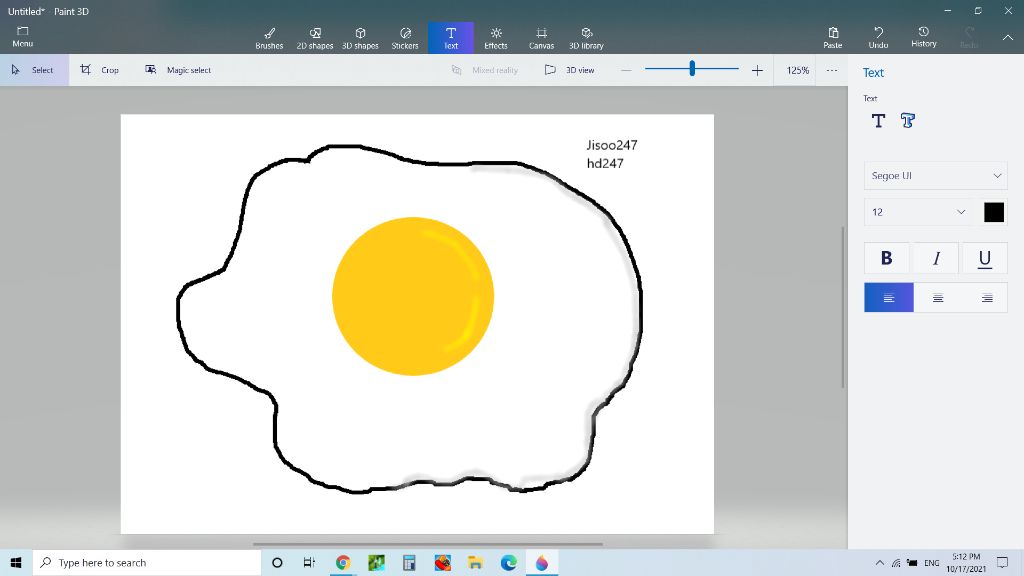Image resolution: width=1024 pixels, height=576 pixels.
Task: Toggle Underline formatting
Action: 985,258
